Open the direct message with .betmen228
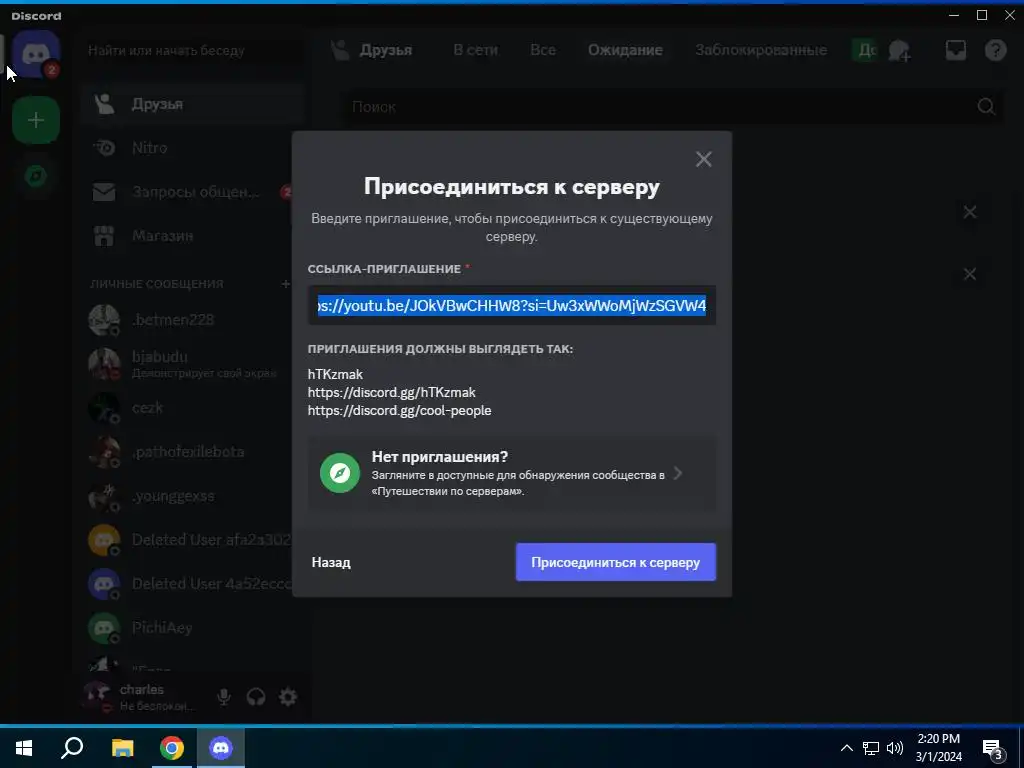The height and width of the screenshot is (768, 1024). coord(193,319)
